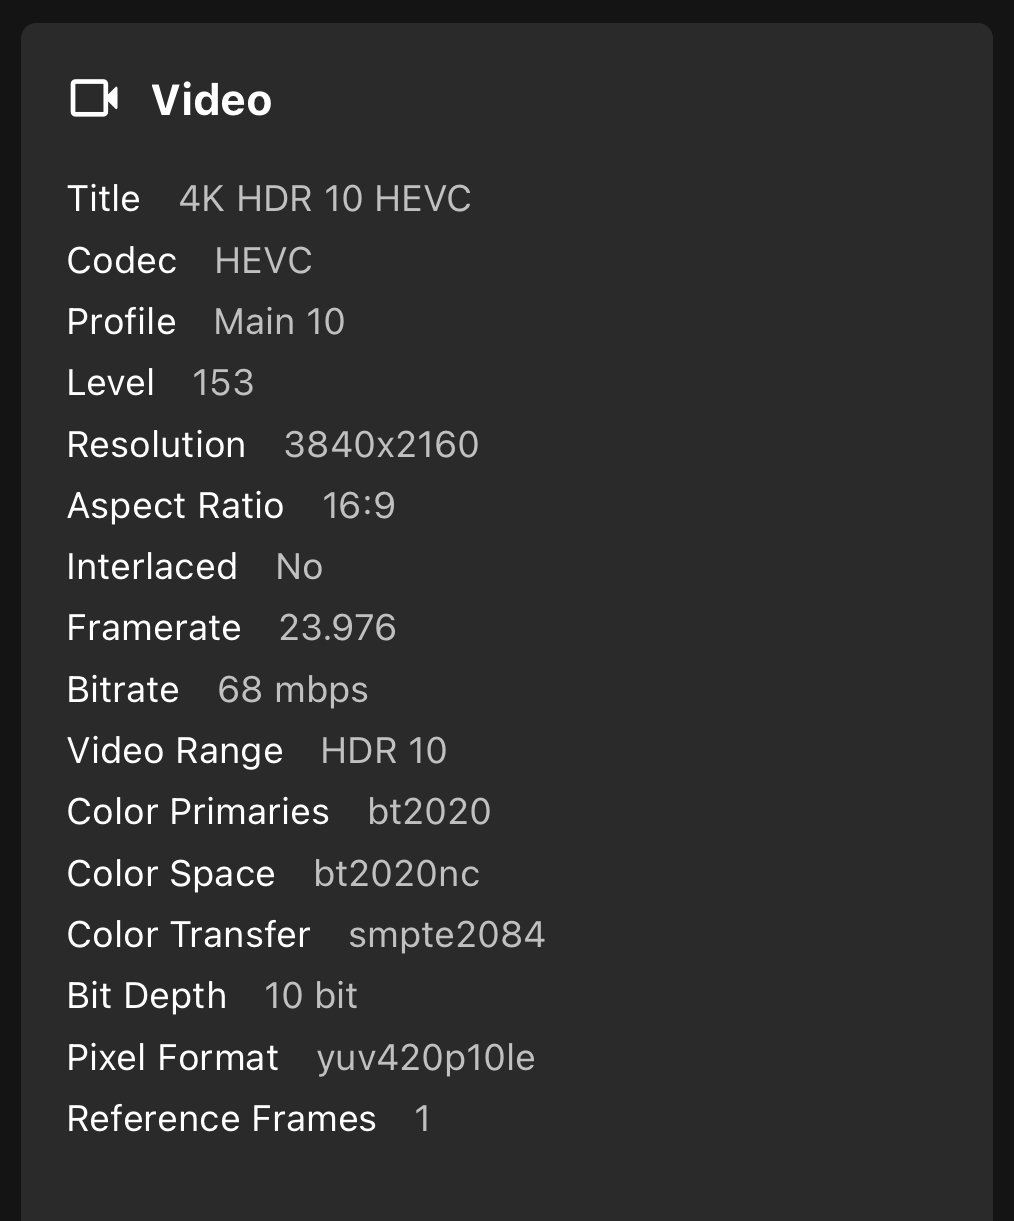Select the Resolution value "3840x2160"

(x=381, y=445)
